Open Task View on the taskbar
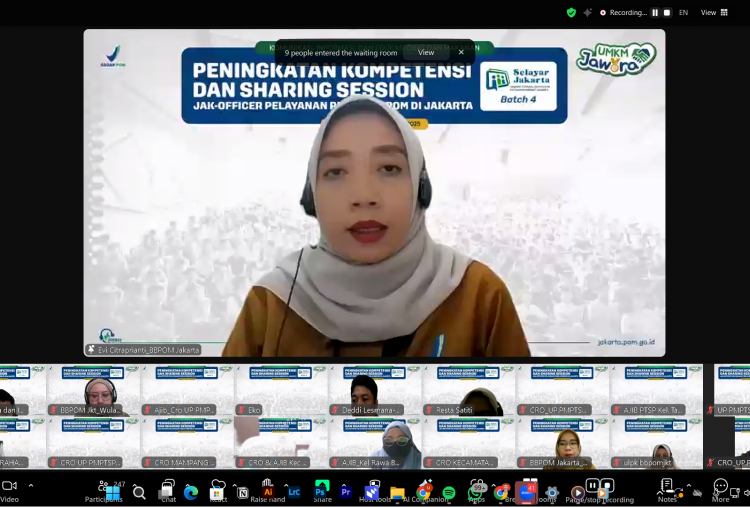This screenshot has height=507, width=750. (166, 491)
